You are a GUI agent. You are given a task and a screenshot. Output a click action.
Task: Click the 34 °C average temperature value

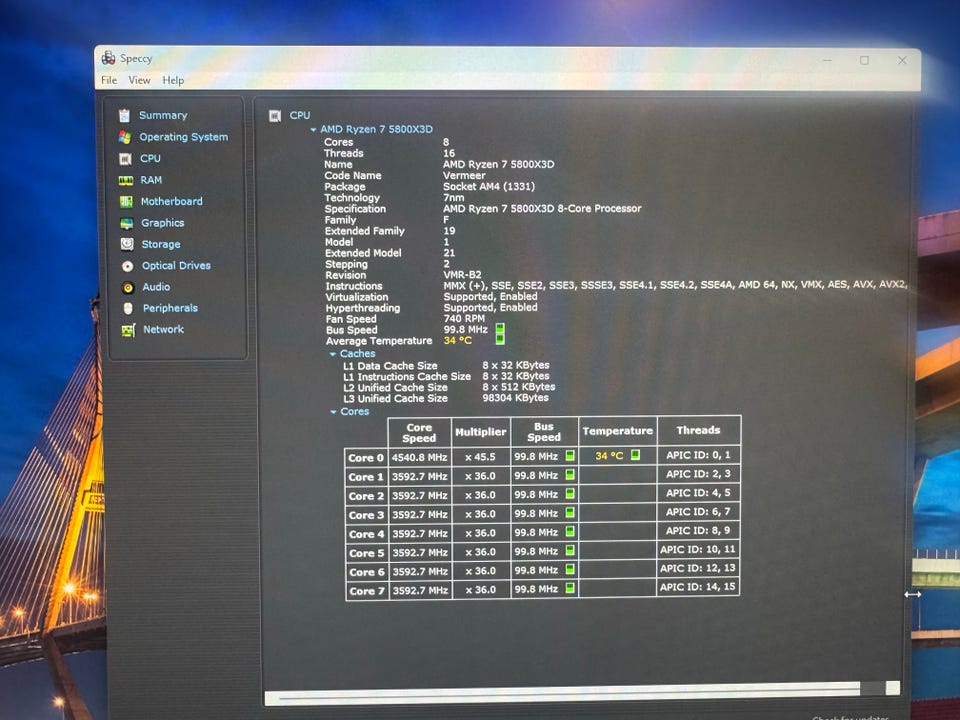457,340
